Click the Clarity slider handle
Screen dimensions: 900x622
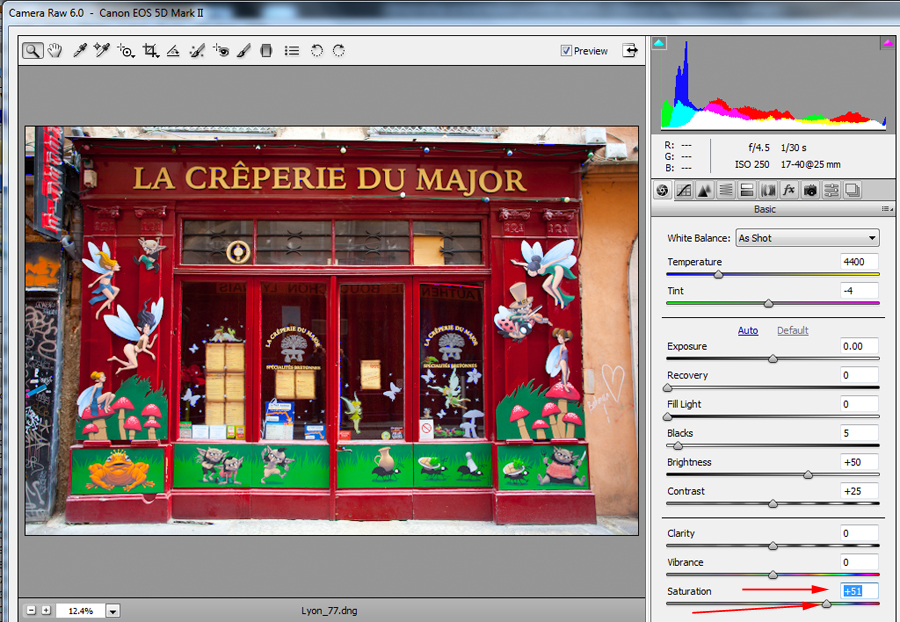pyautogui.click(x=773, y=546)
